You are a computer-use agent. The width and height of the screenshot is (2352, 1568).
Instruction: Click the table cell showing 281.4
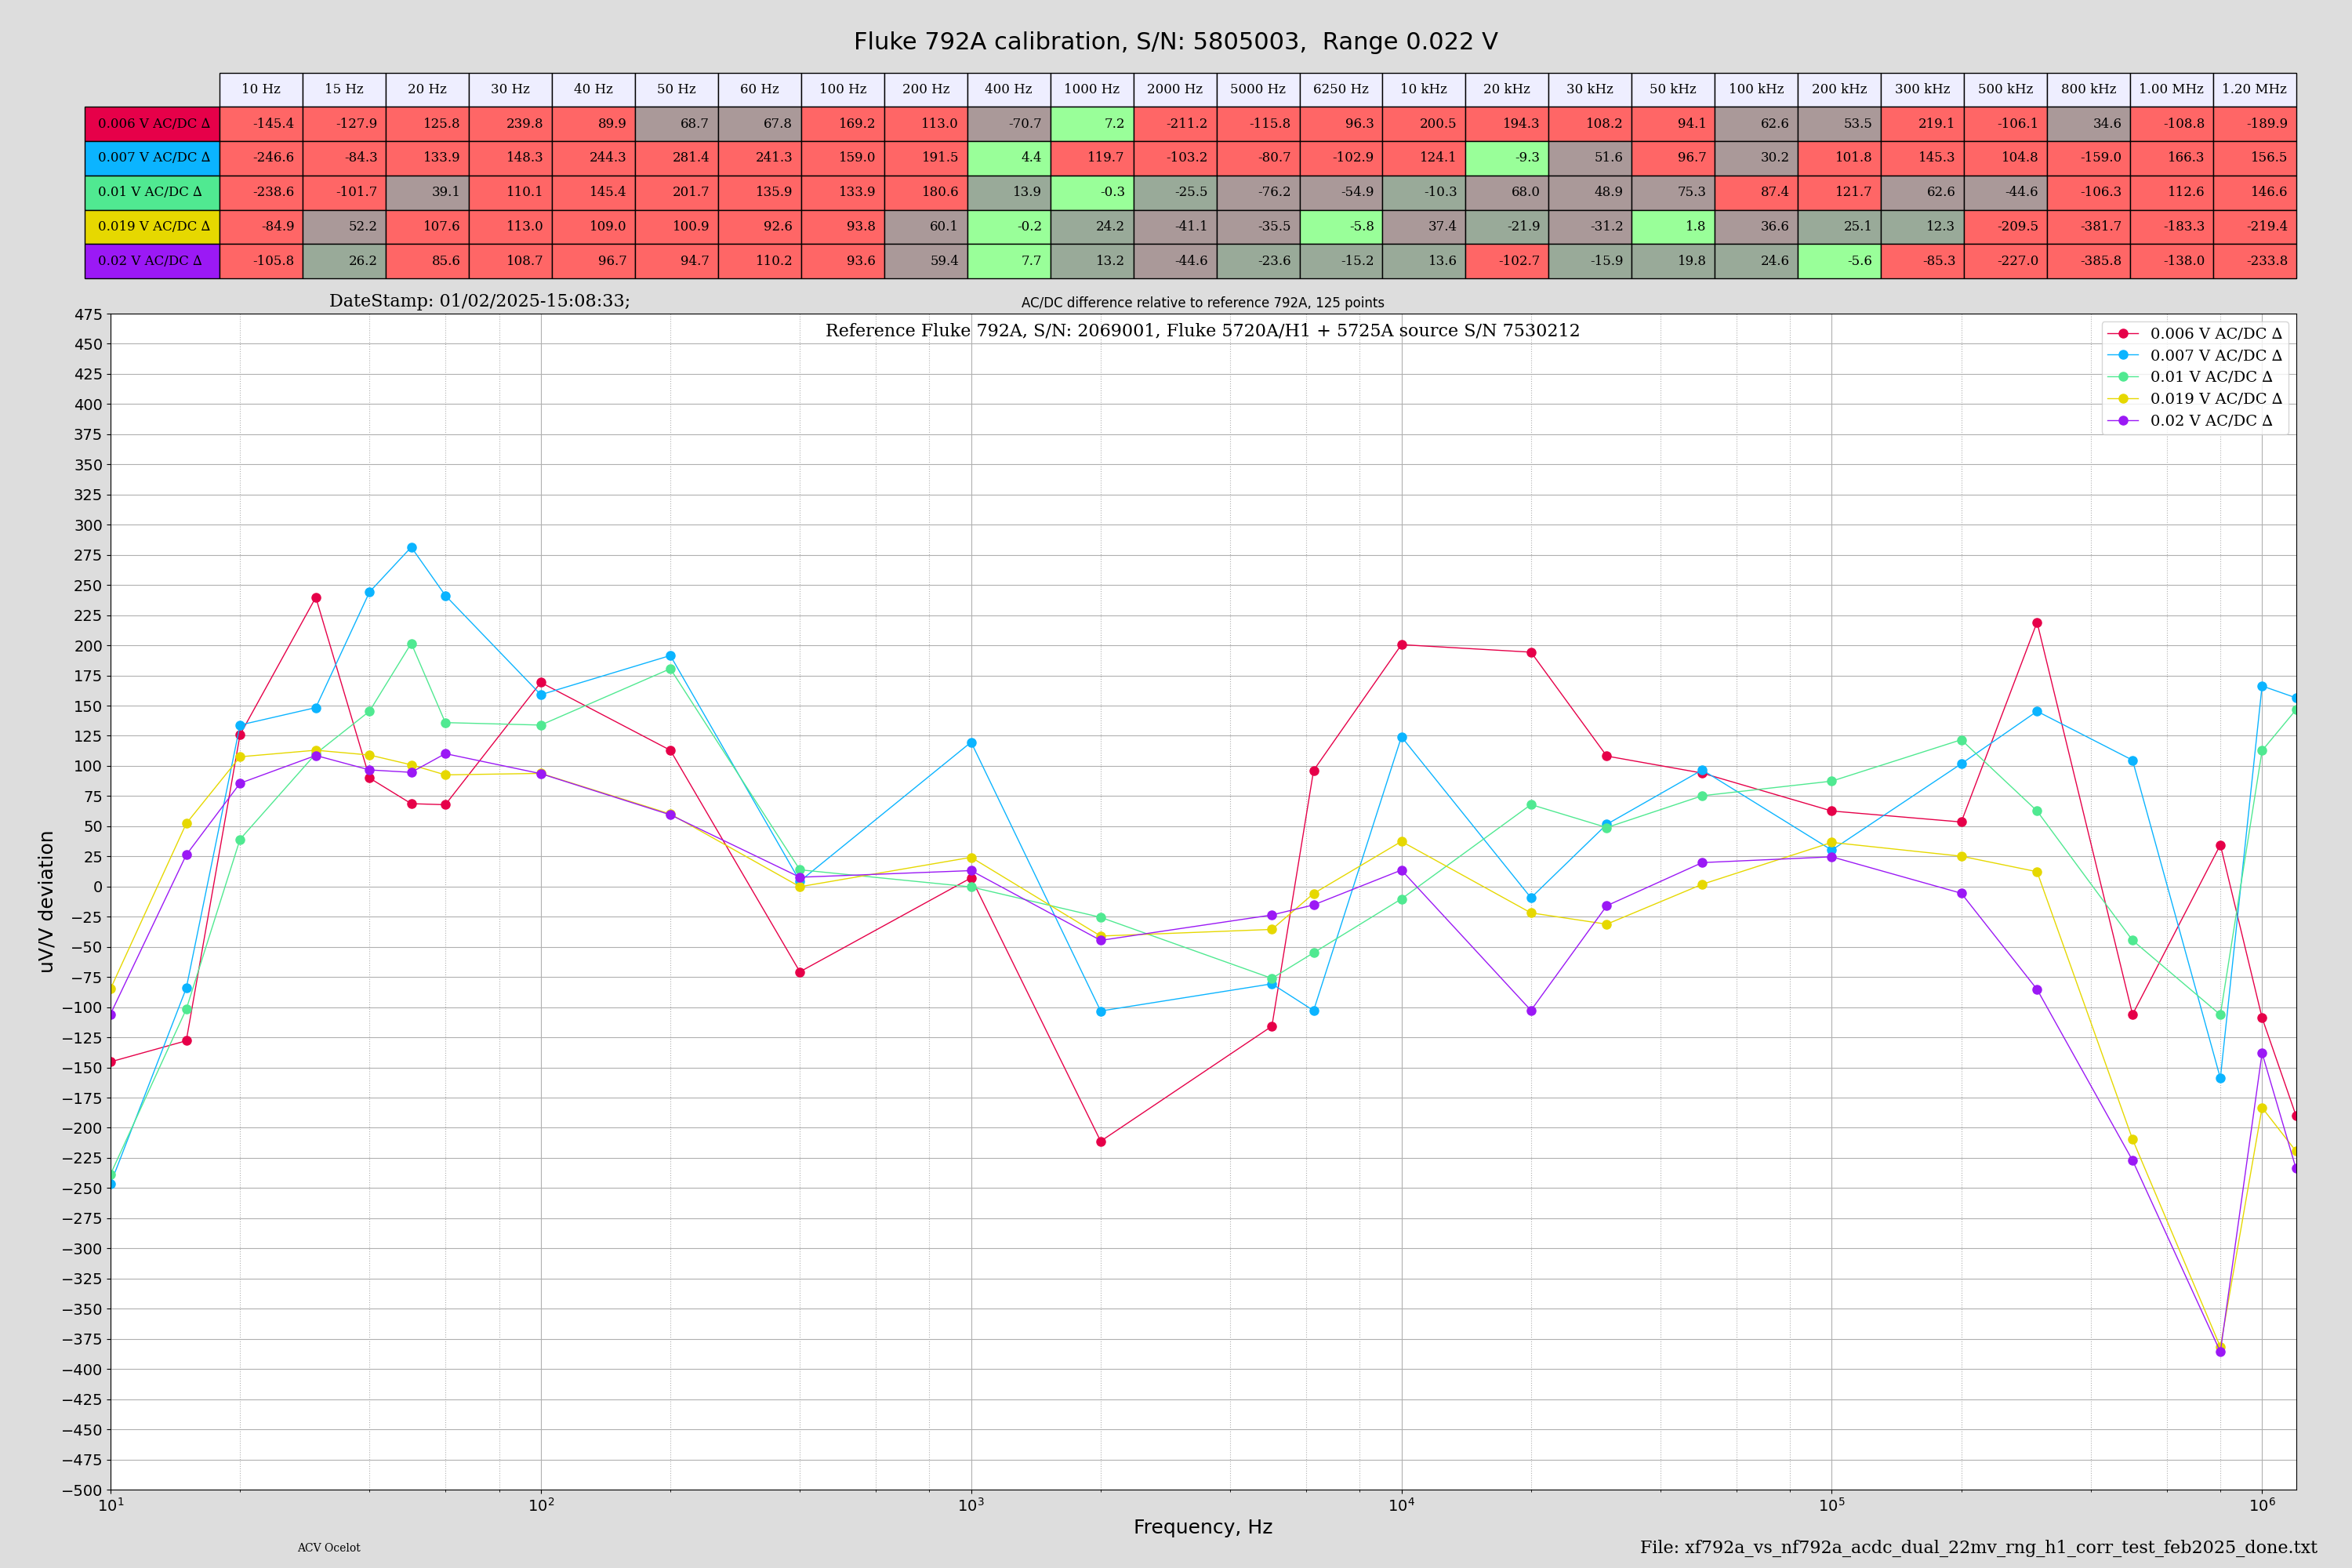click(x=677, y=158)
